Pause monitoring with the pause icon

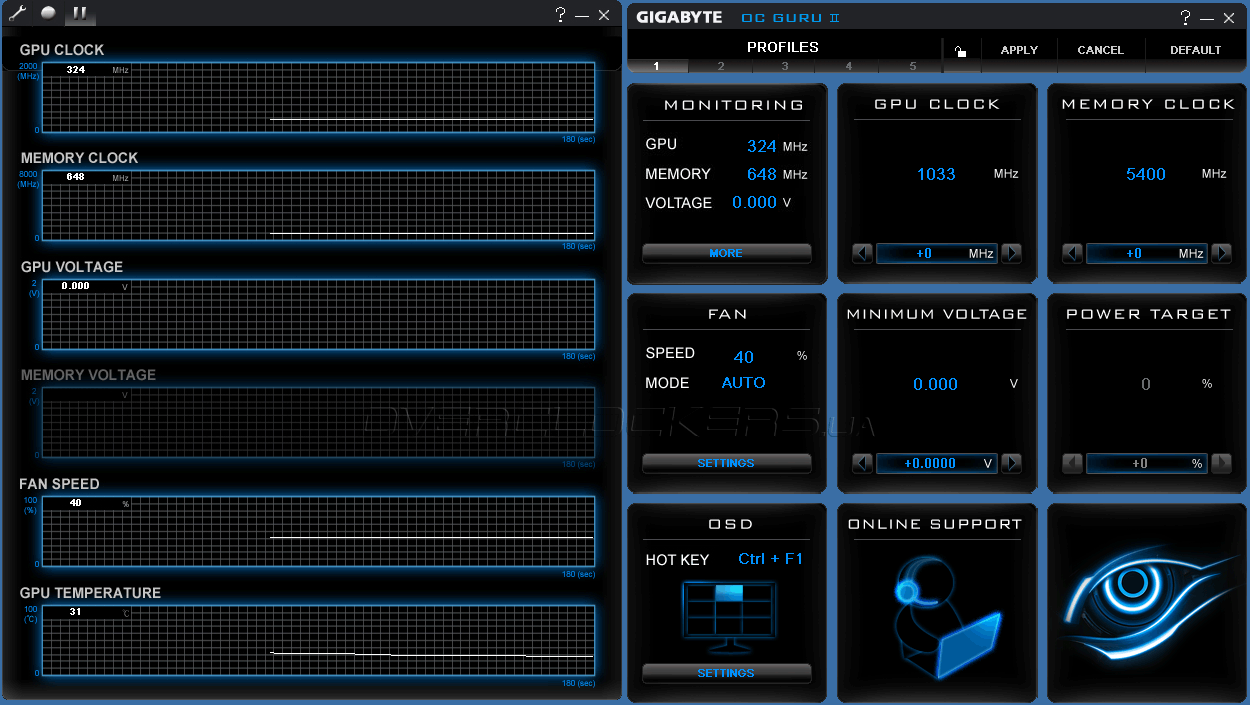(x=79, y=13)
